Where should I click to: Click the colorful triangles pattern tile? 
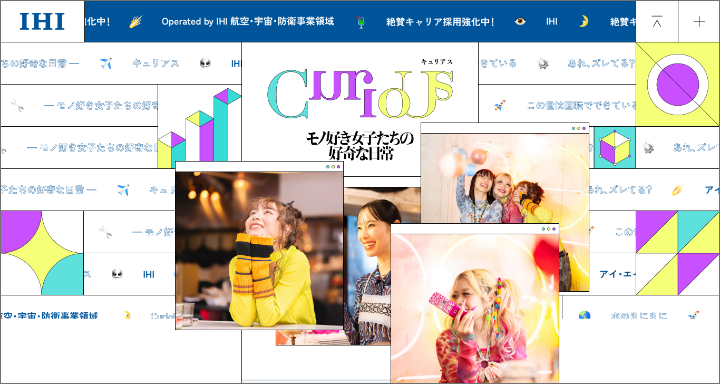(677, 253)
